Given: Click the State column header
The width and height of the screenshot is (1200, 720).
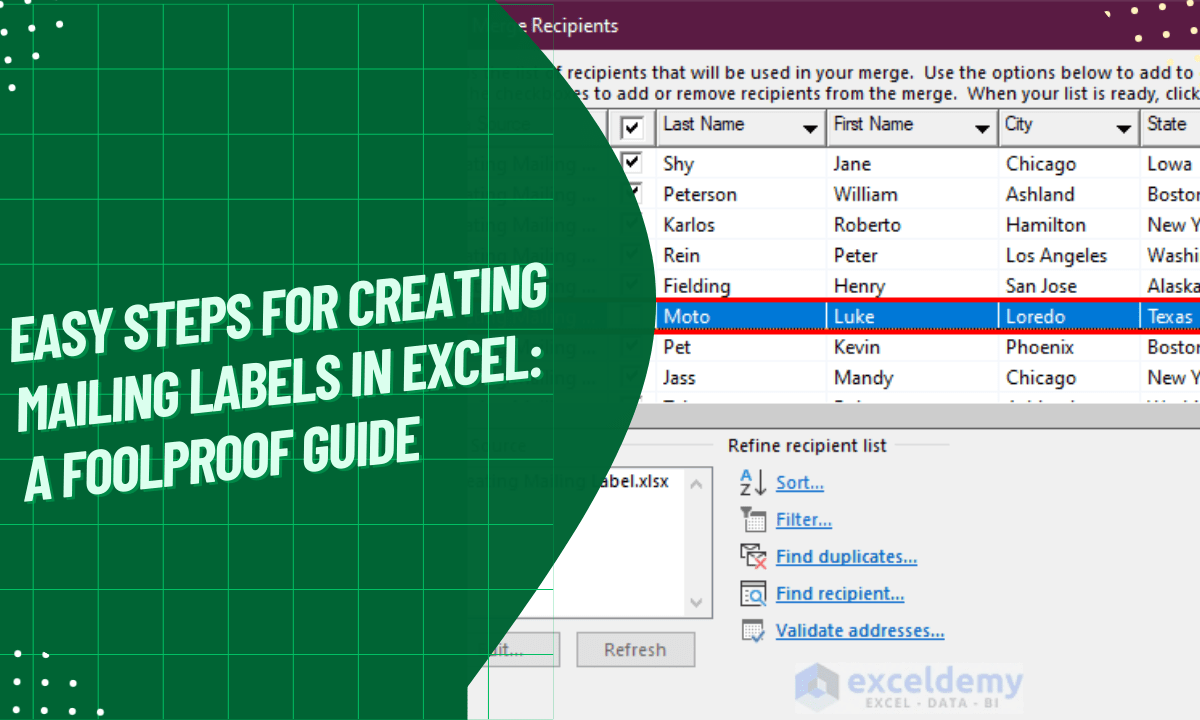Looking at the screenshot, I should [x=1170, y=125].
